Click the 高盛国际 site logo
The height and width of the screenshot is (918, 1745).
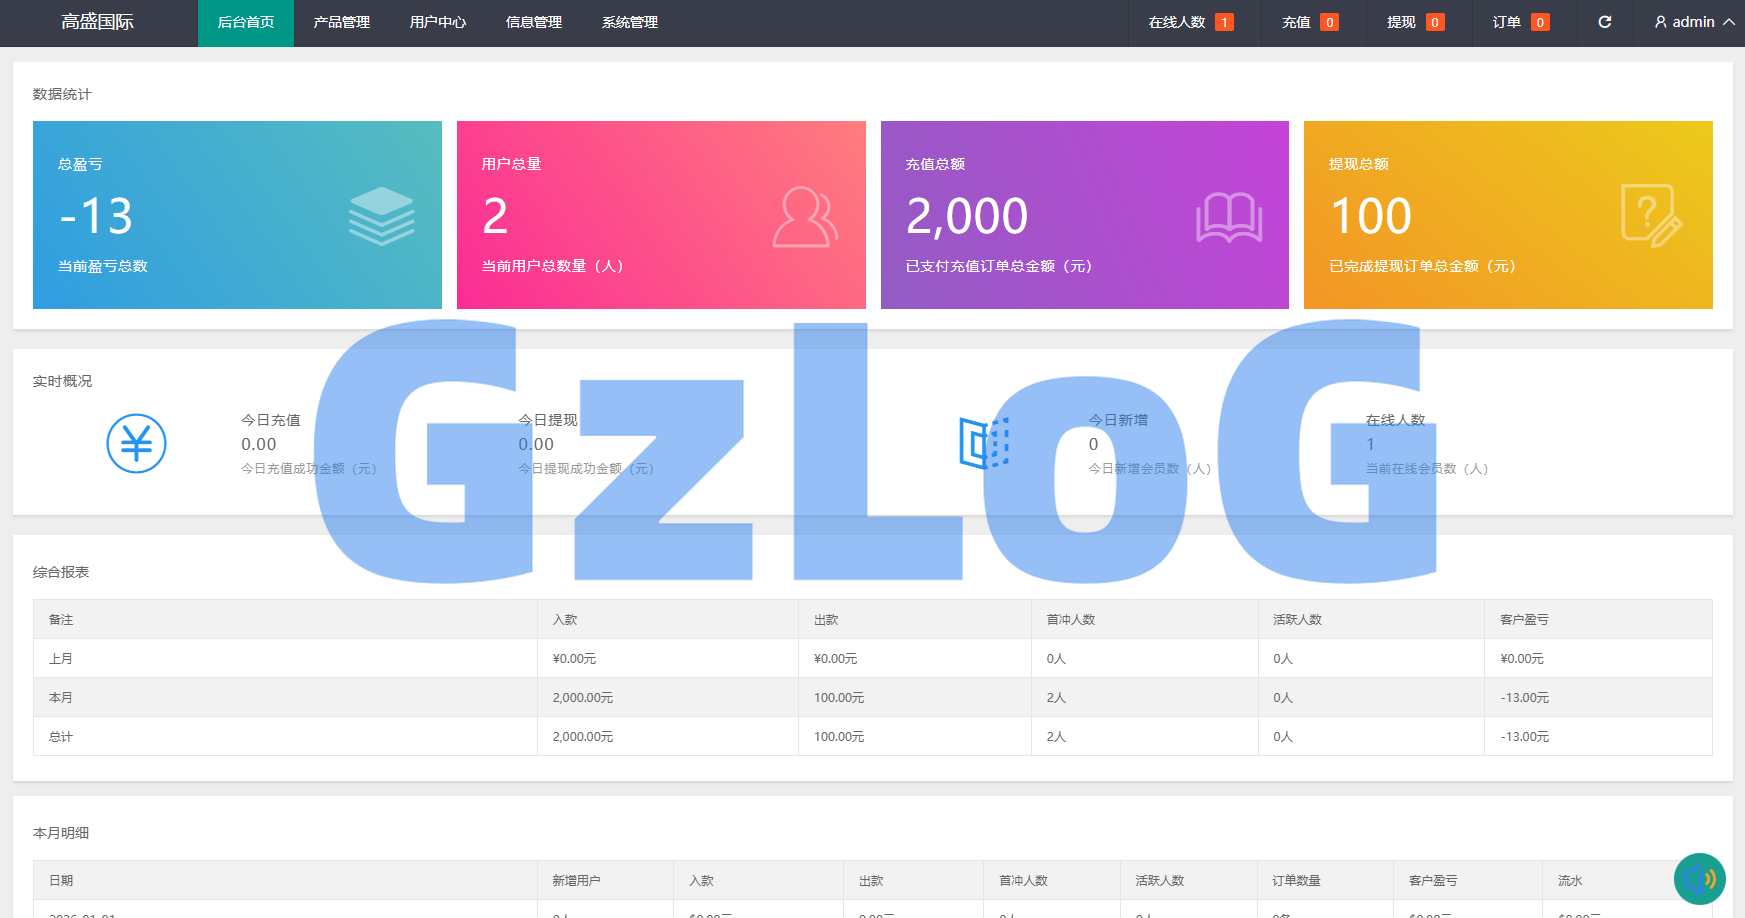pos(97,22)
